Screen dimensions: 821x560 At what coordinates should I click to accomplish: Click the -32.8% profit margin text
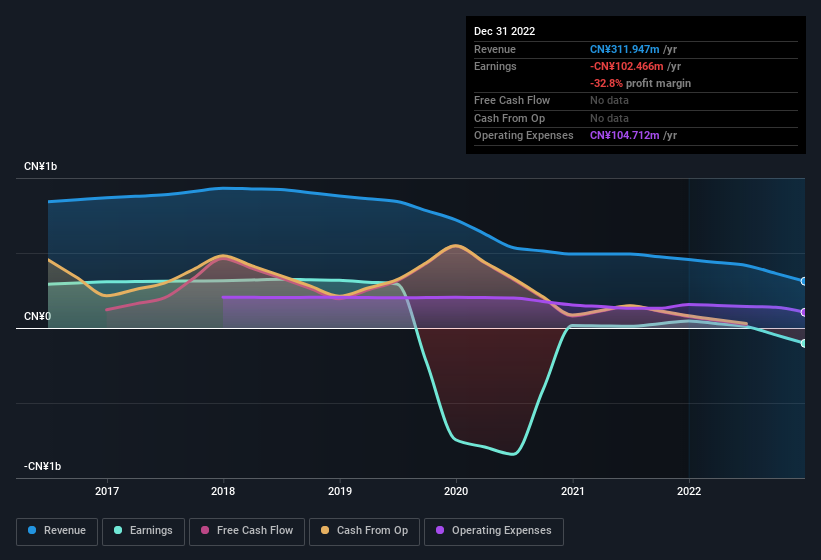point(640,83)
